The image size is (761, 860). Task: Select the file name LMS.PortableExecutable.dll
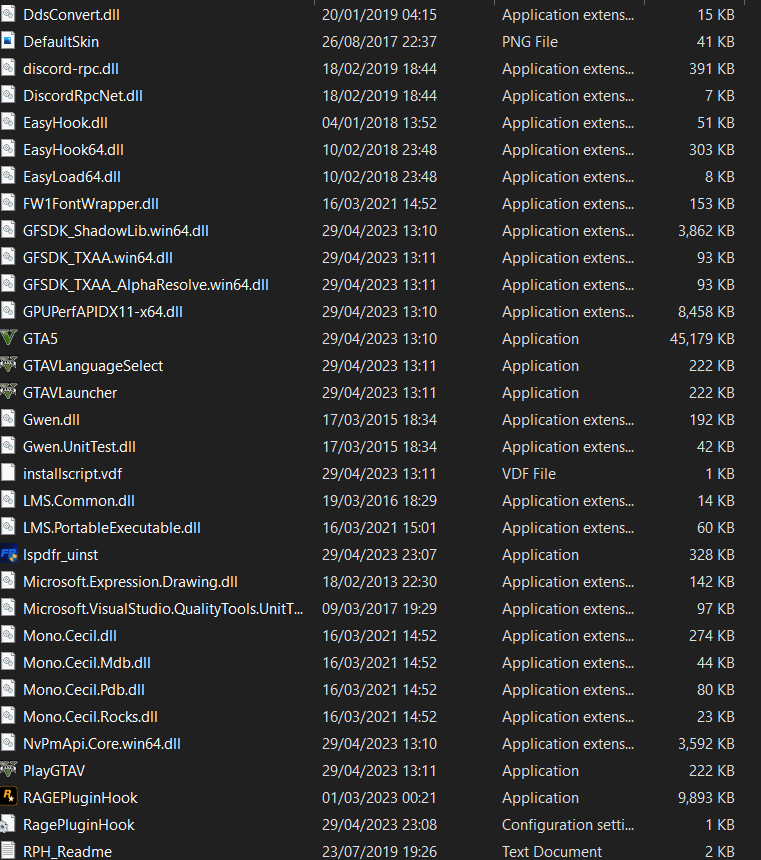tap(111, 528)
